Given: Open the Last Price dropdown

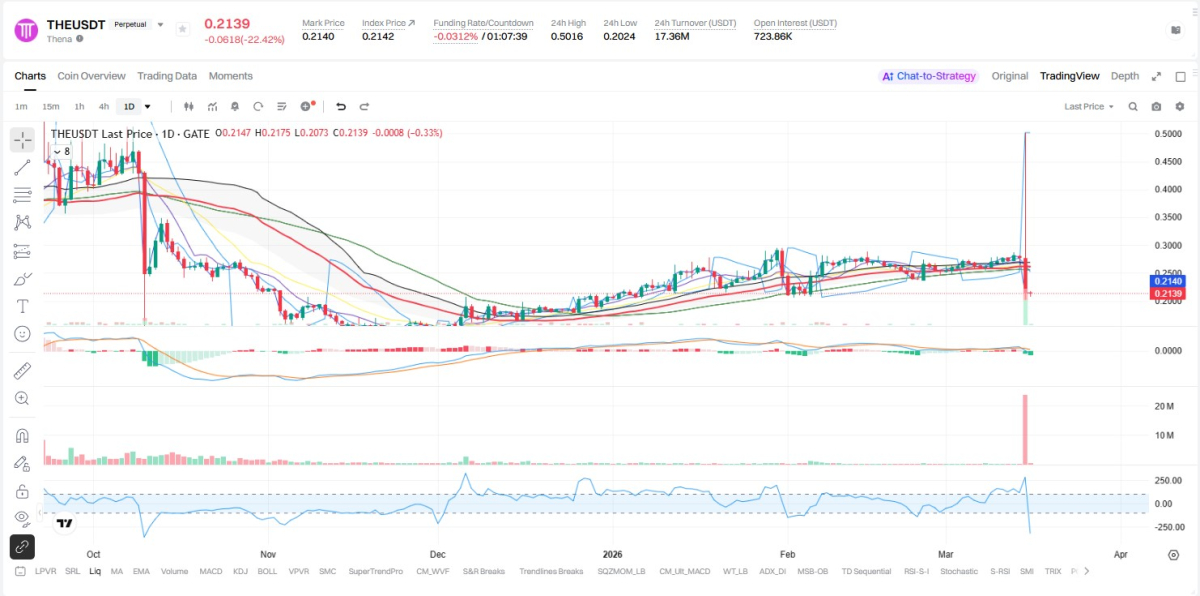Looking at the screenshot, I should 1089,106.
